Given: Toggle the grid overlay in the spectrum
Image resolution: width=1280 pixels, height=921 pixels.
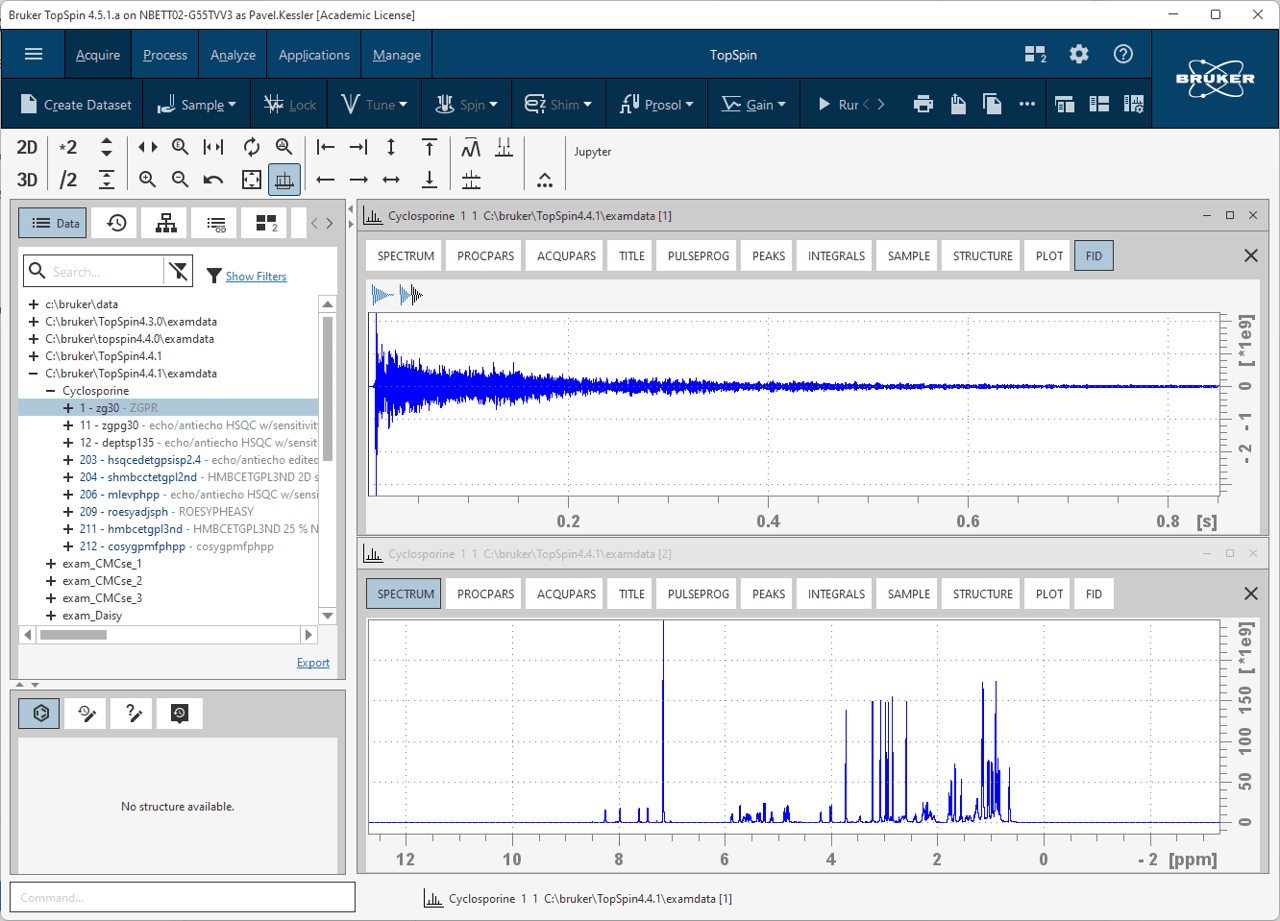Looking at the screenshot, I should click(x=285, y=179).
